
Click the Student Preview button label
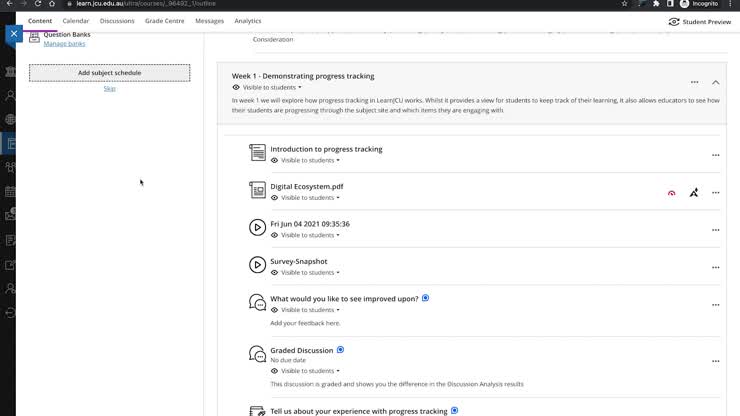(x=706, y=22)
